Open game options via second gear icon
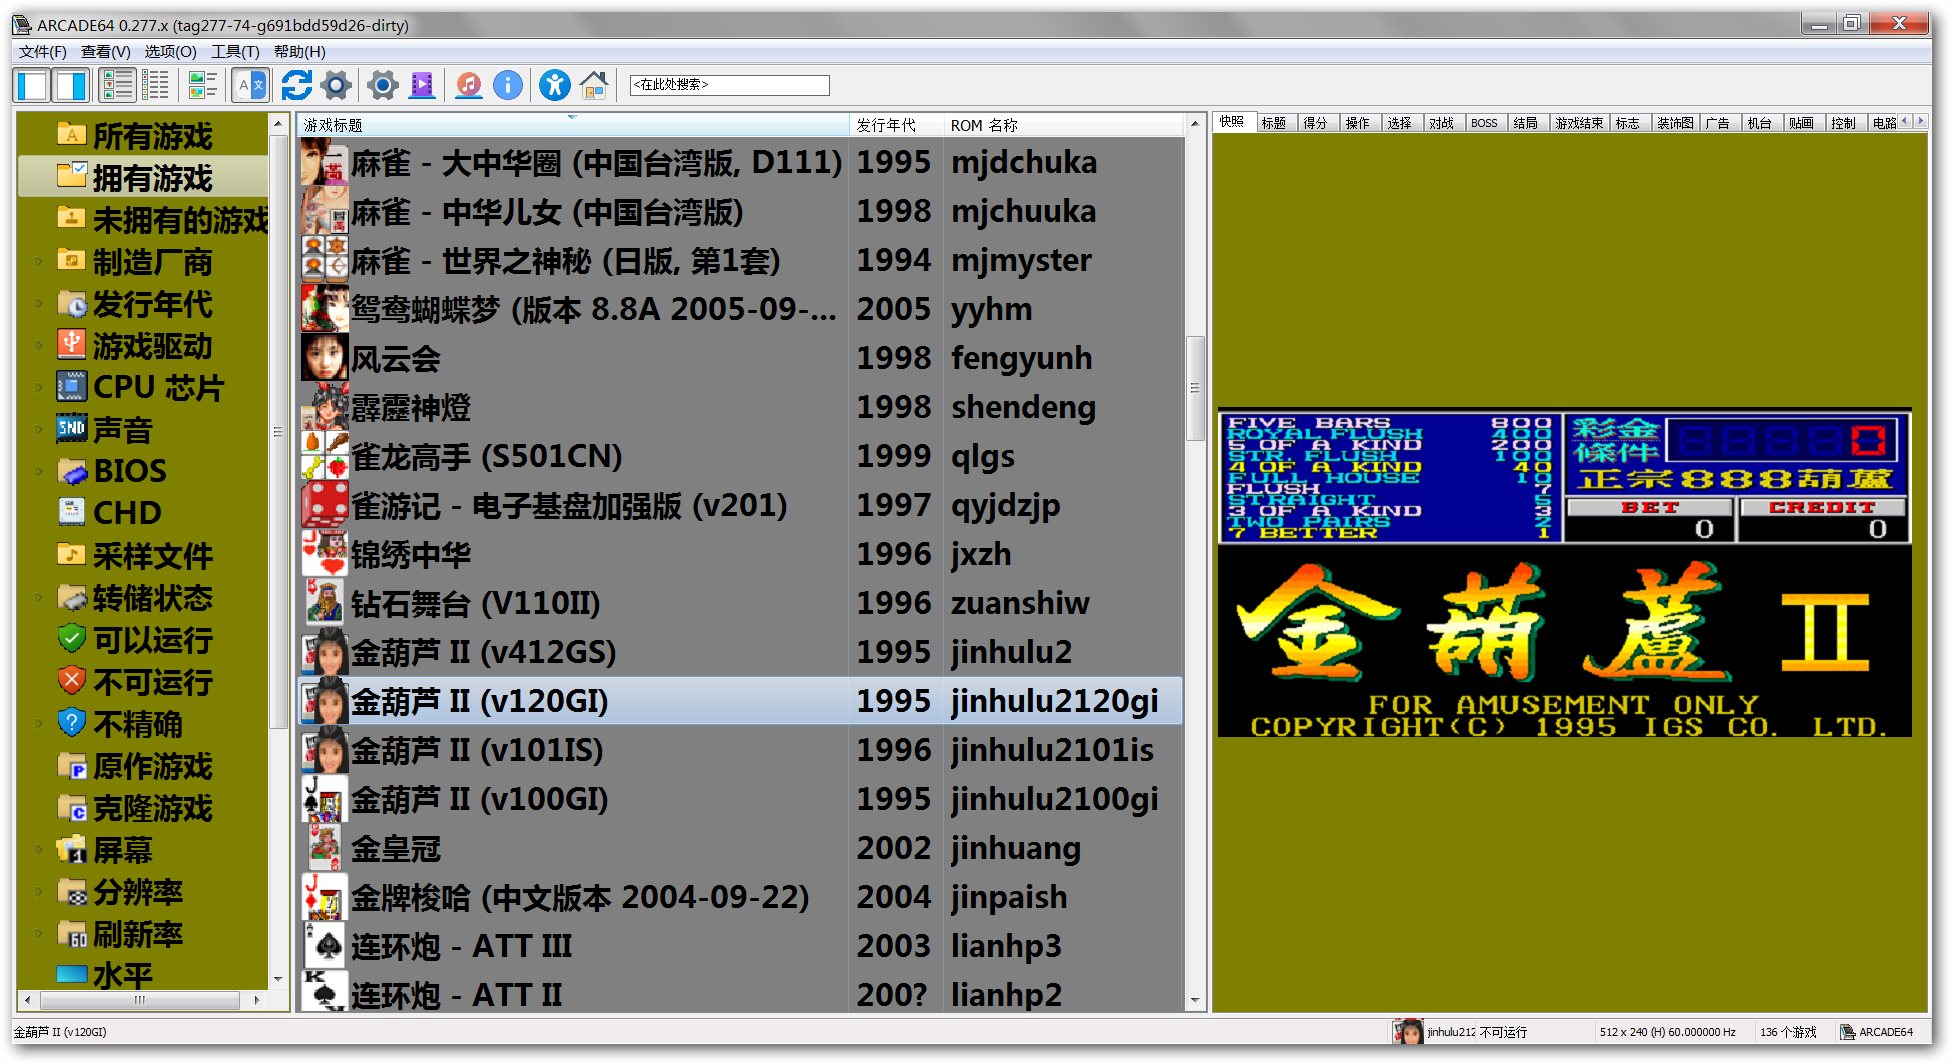 pyautogui.click(x=382, y=86)
